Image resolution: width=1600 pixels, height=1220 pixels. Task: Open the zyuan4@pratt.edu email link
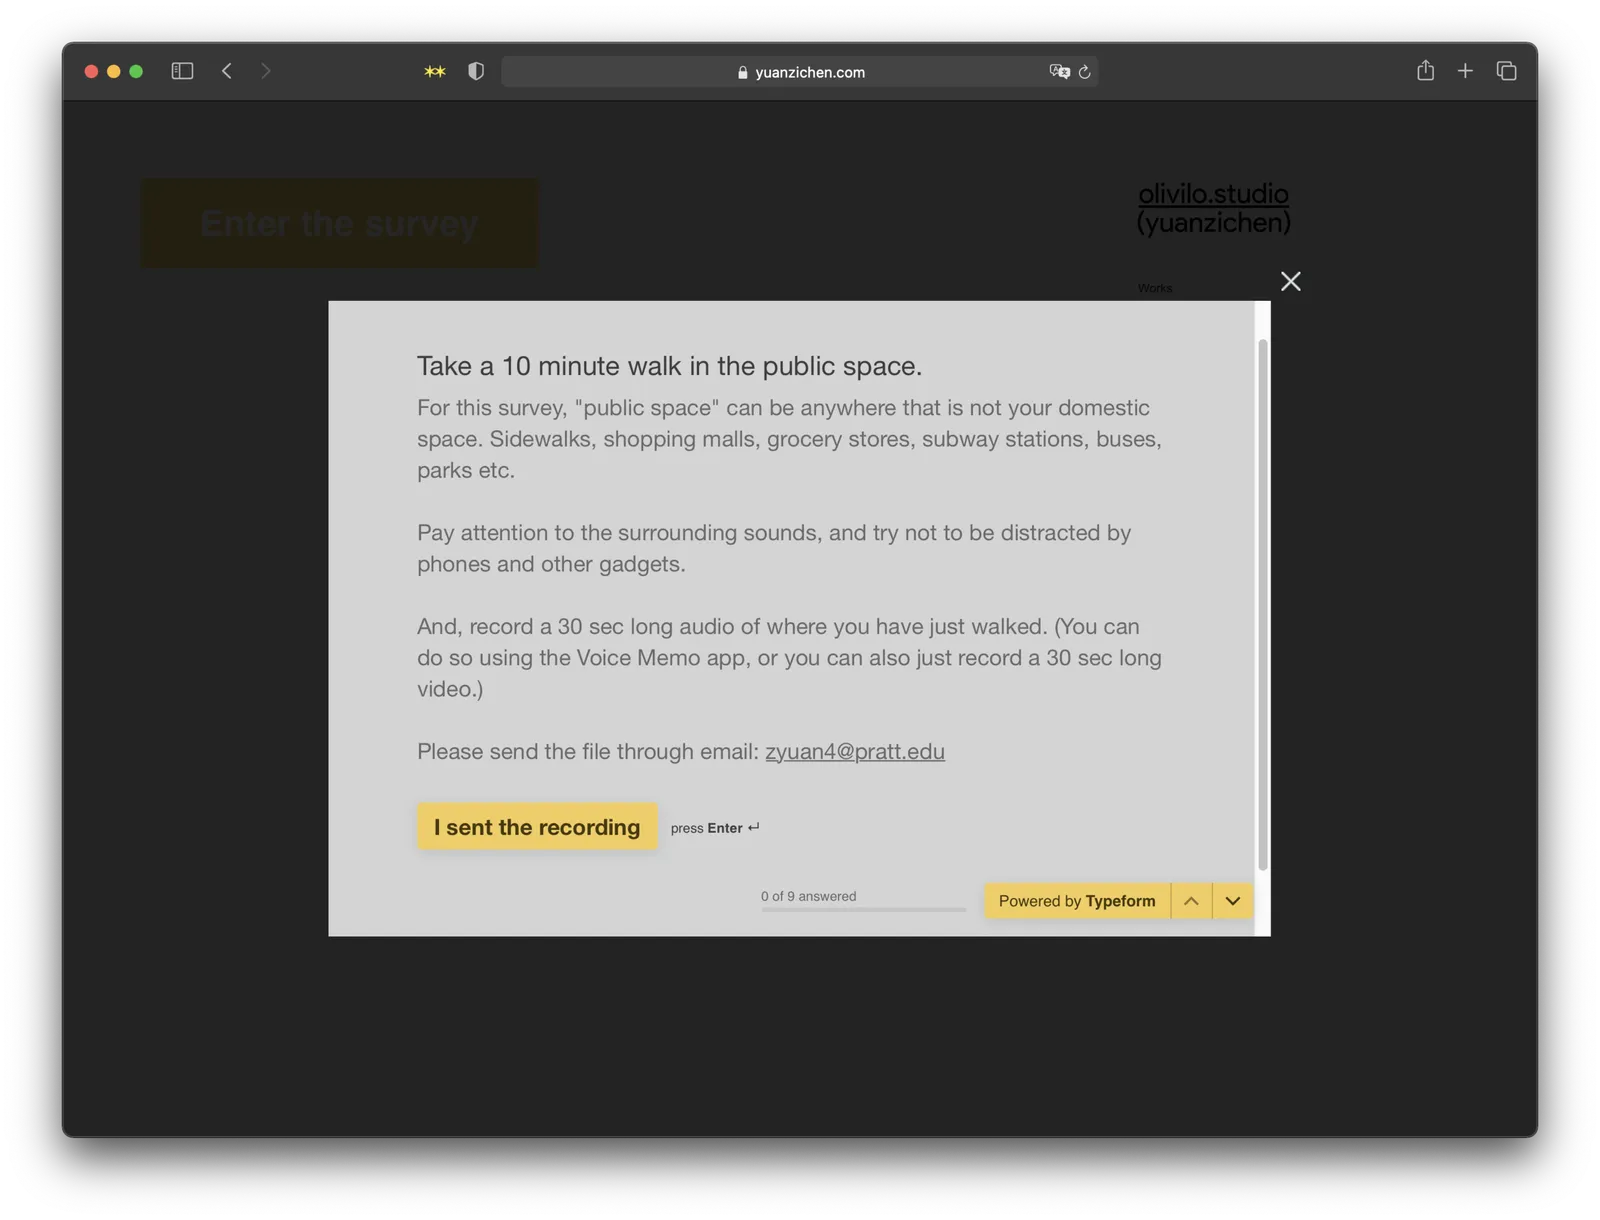click(x=855, y=751)
